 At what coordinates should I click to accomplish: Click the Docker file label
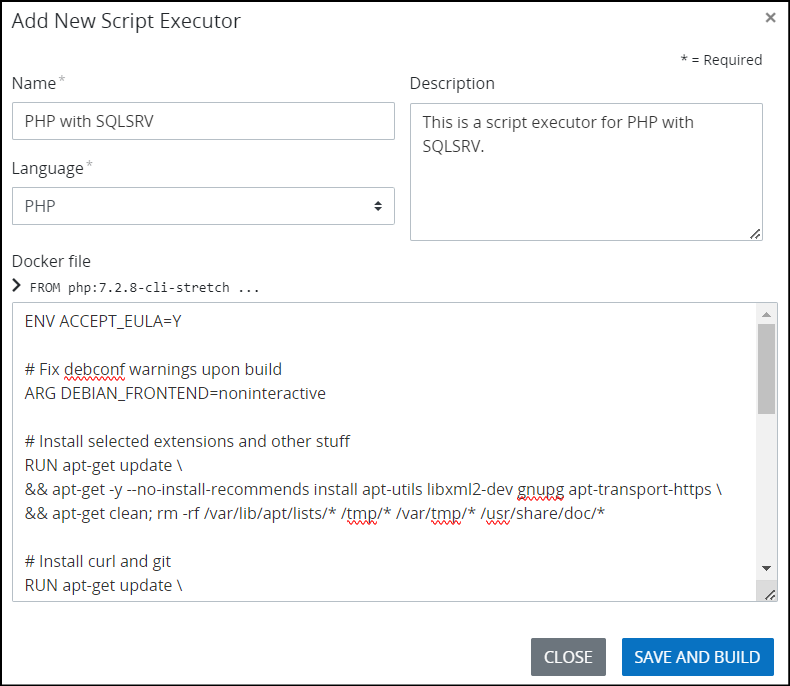(51, 261)
